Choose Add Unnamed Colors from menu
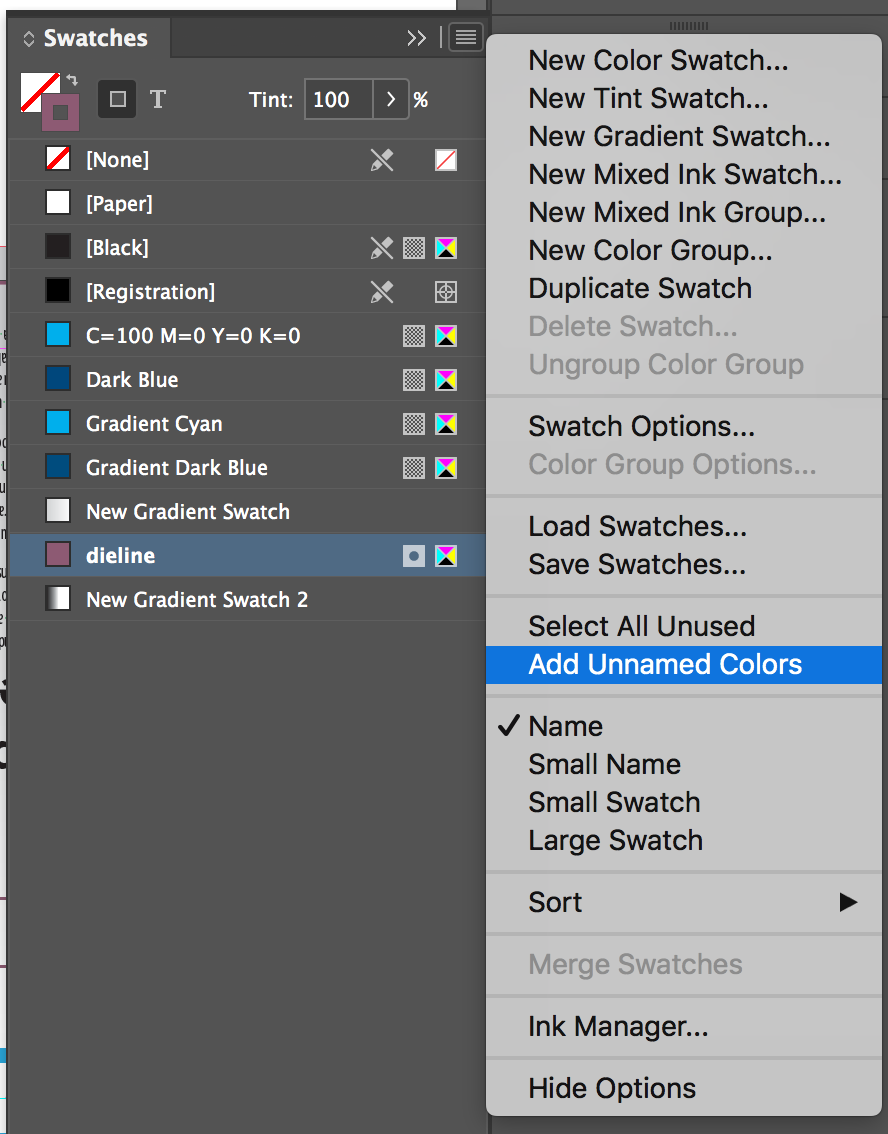Screen dimensions: 888x1134 point(665,664)
